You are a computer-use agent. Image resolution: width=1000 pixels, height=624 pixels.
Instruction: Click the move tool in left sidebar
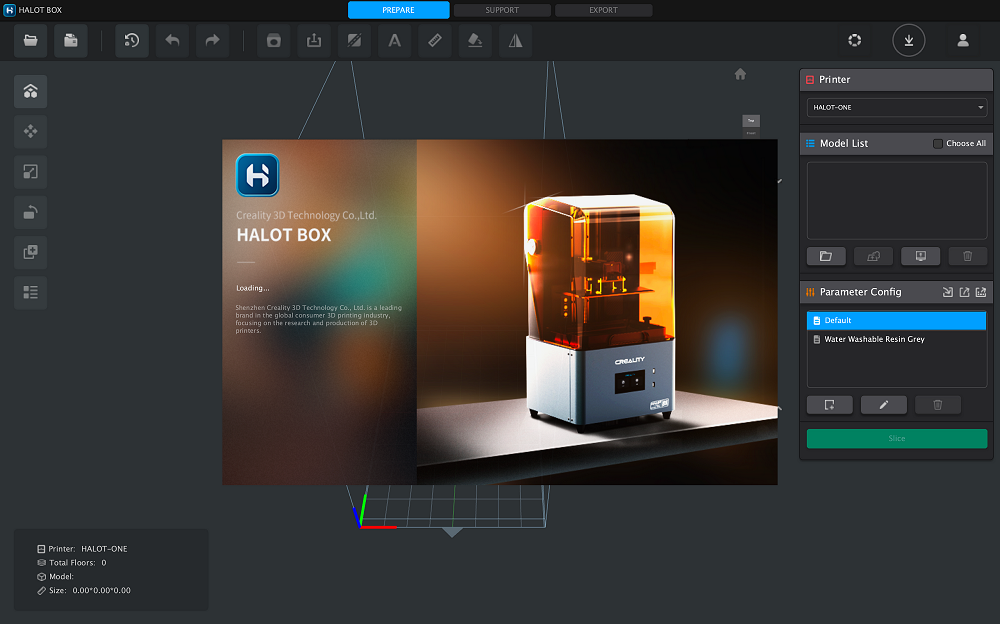pos(30,131)
